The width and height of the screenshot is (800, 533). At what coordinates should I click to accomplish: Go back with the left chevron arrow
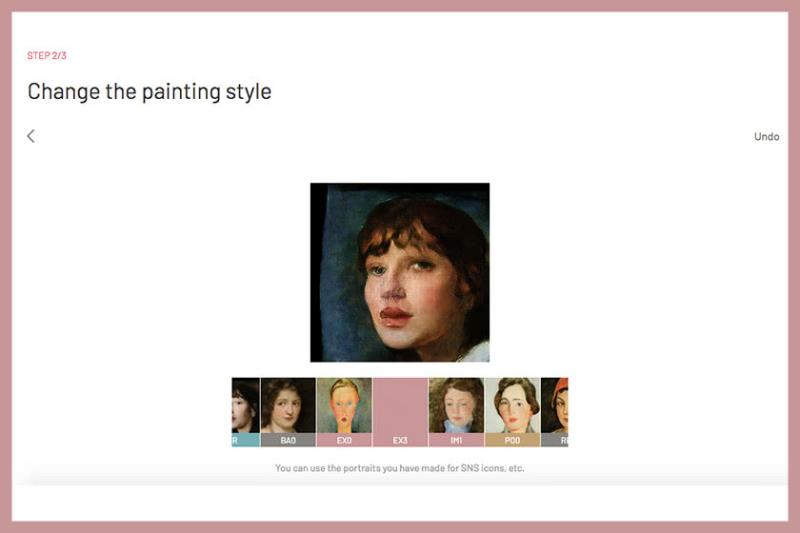(x=31, y=136)
